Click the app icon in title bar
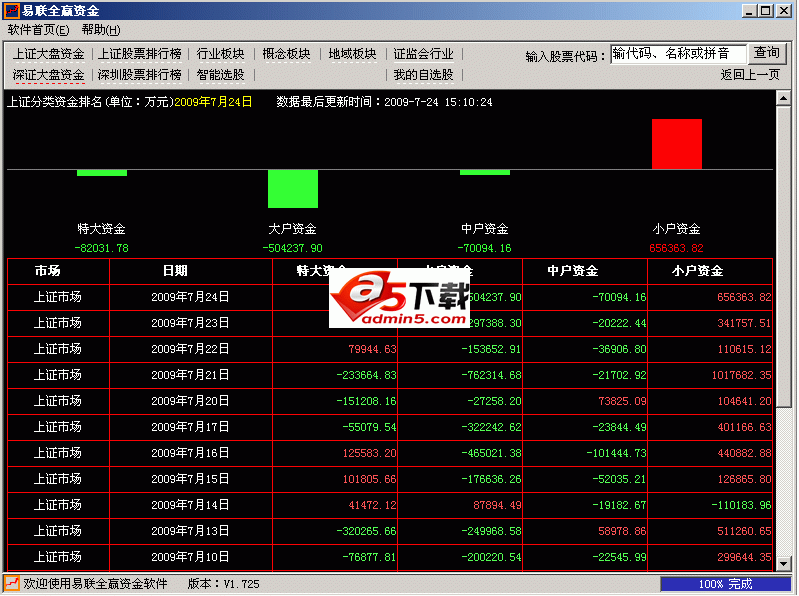The height and width of the screenshot is (596, 799). point(12,10)
